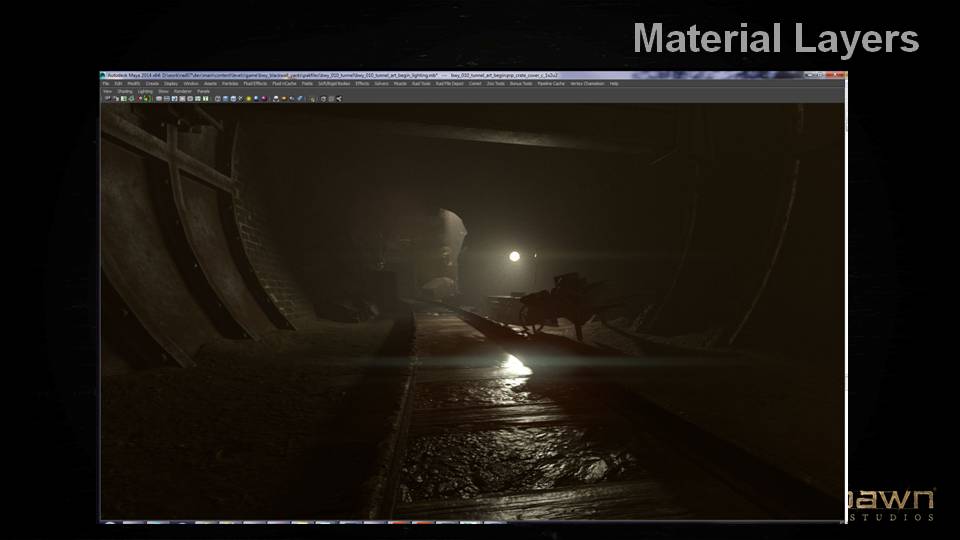The width and height of the screenshot is (960, 540).
Task: Open the viewport panel View menu
Action: pos(107,91)
